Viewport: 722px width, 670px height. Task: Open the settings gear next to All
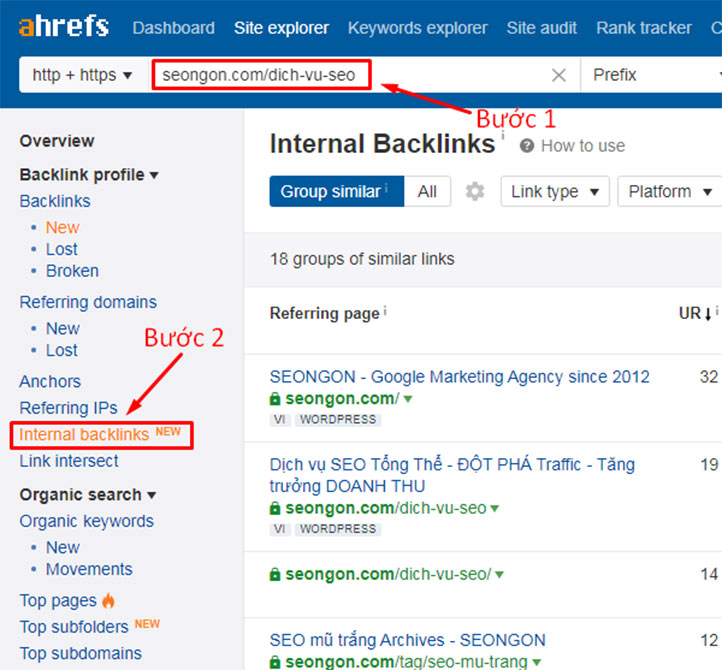[475, 191]
